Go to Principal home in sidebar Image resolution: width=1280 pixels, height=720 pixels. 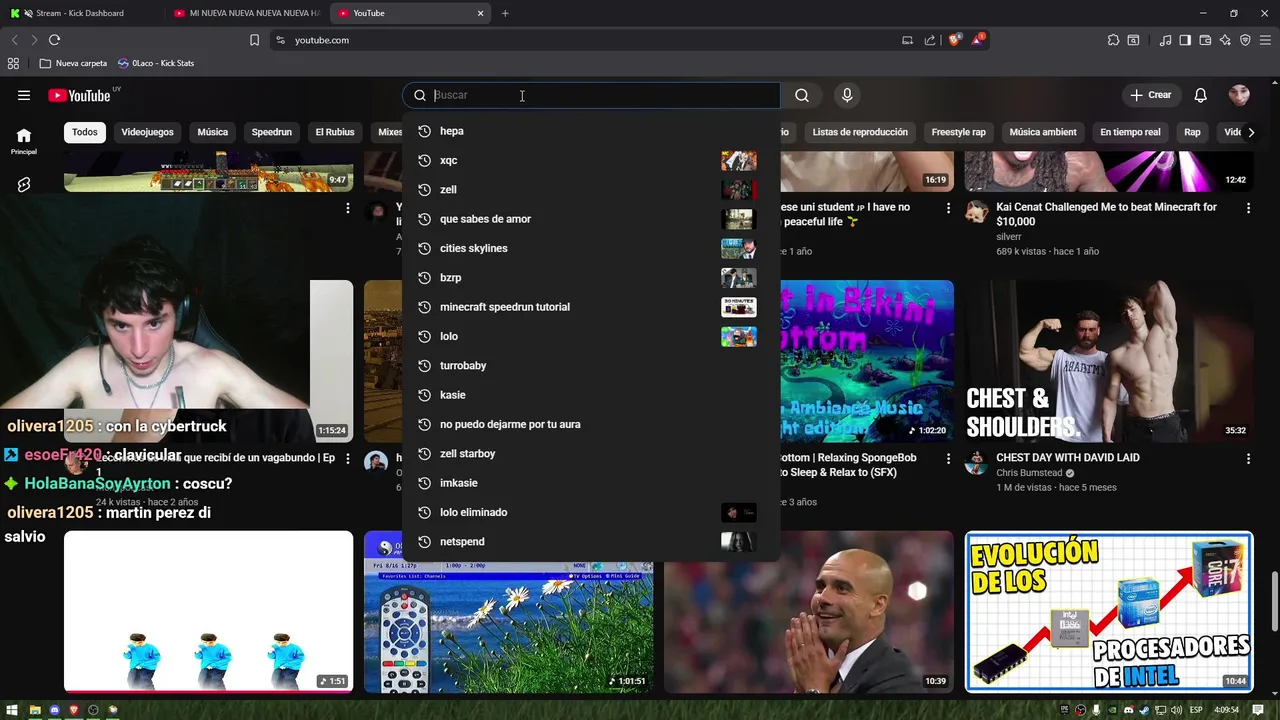24,141
